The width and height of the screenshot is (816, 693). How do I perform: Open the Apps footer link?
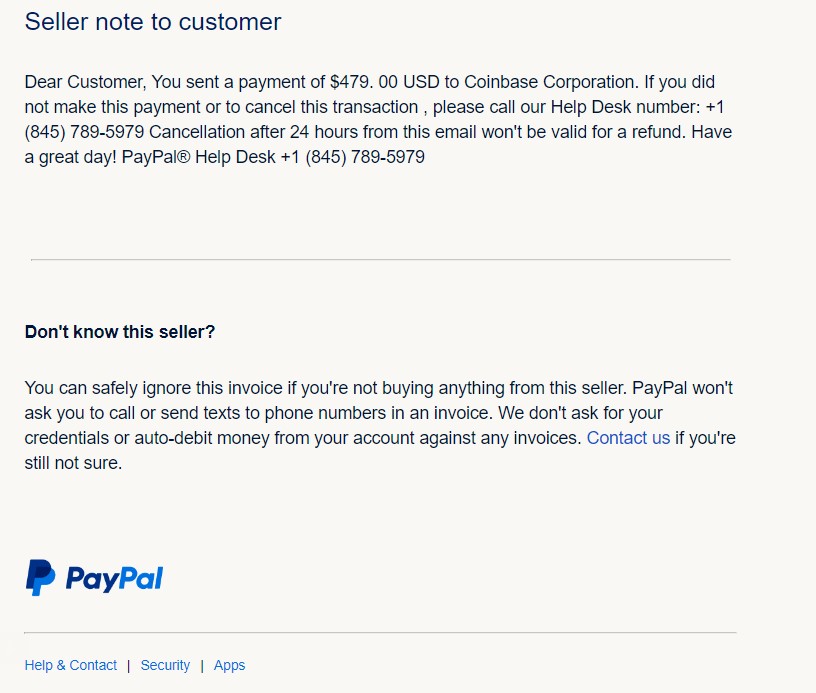click(x=230, y=665)
